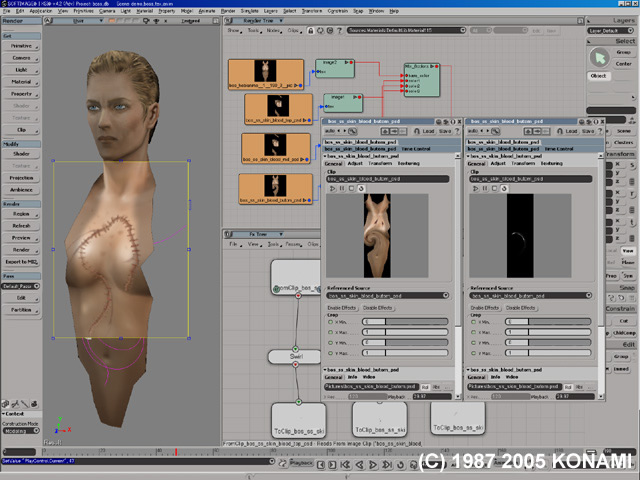Select the Rel path option in swirl-preview editor
Viewport: 640px width, 480px height.
pyautogui.click(x=425, y=387)
